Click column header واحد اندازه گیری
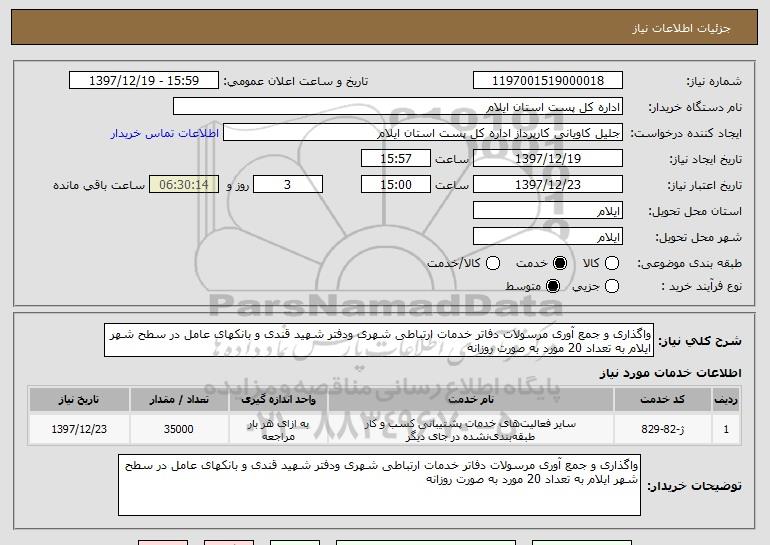 278,400
